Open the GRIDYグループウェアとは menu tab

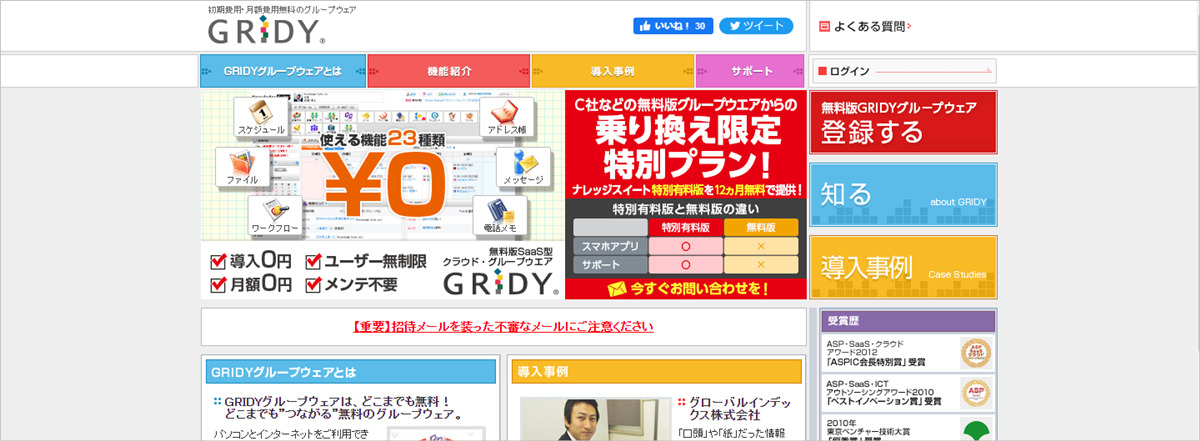(x=283, y=71)
